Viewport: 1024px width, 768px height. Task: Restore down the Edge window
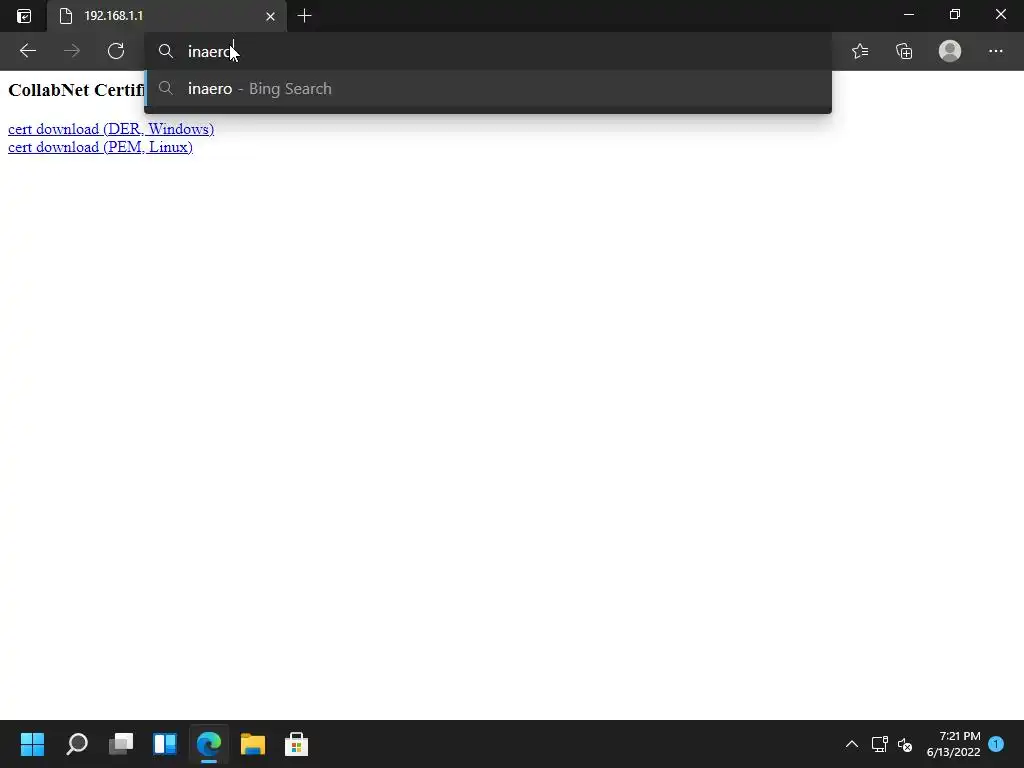[x=955, y=14]
